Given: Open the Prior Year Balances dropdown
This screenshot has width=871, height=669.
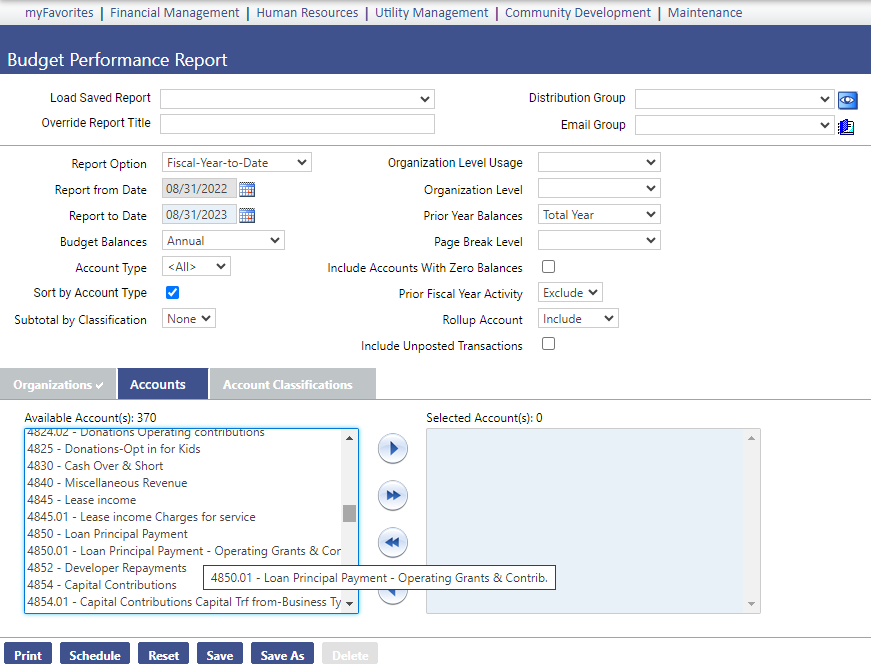Looking at the screenshot, I should [x=599, y=214].
